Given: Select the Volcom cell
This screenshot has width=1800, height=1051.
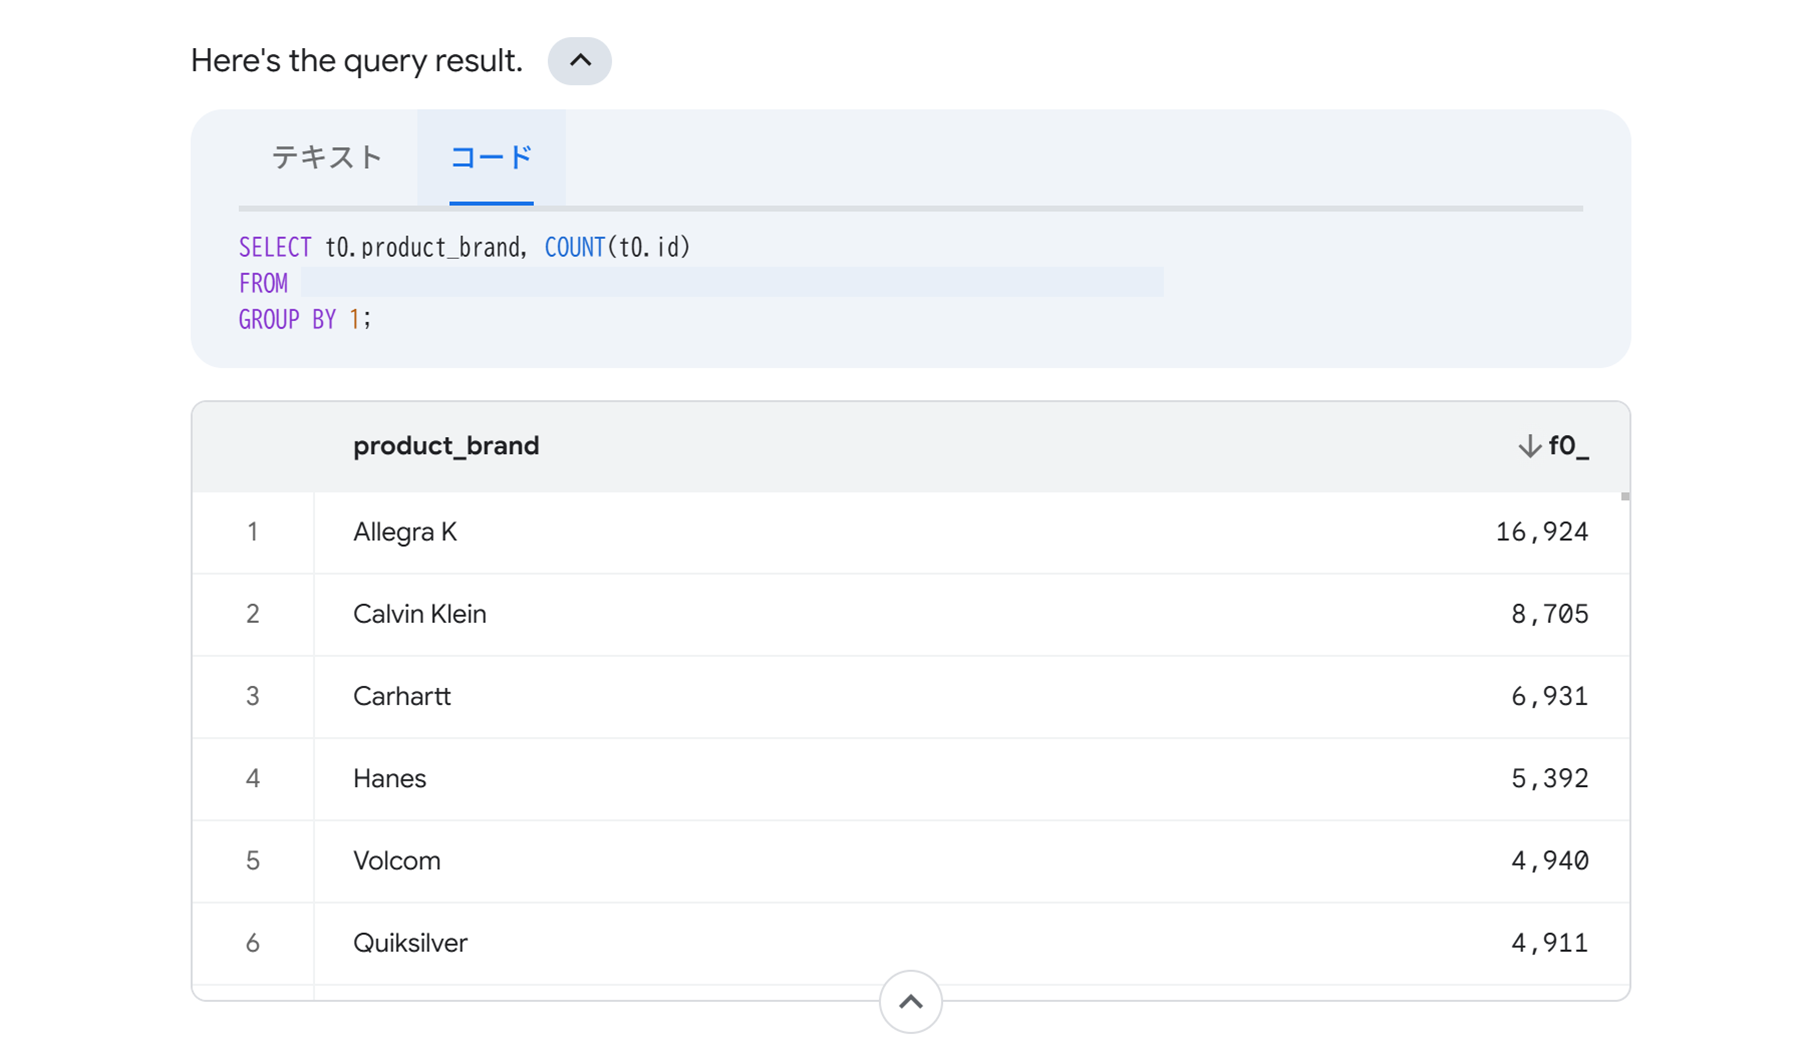Looking at the screenshot, I should pyautogui.click(x=397, y=860).
